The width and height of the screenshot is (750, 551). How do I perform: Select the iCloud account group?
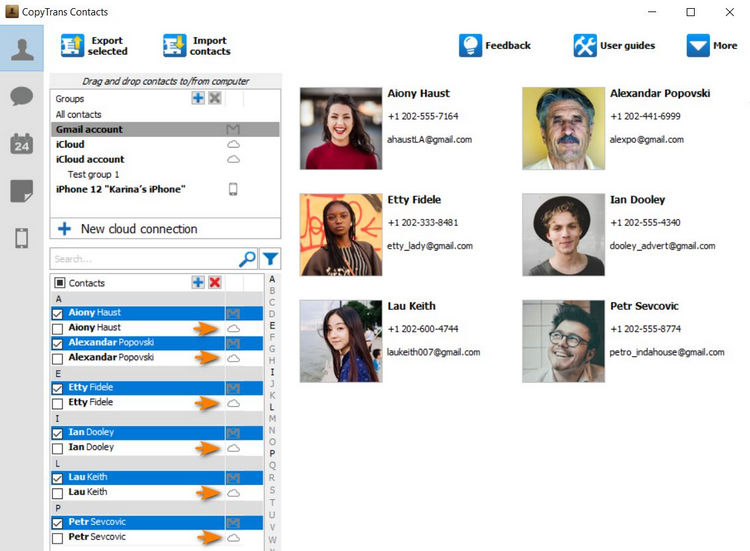[x=165, y=159]
